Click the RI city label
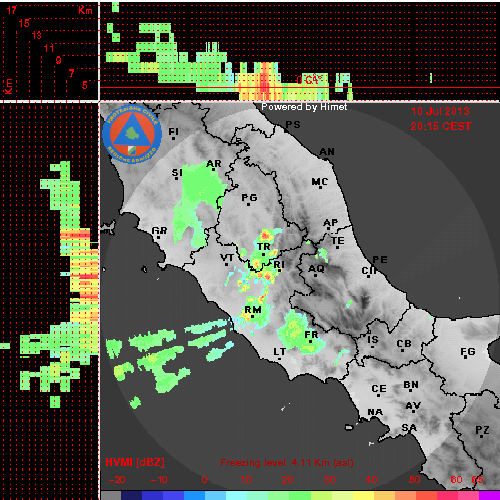 pos(279,264)
